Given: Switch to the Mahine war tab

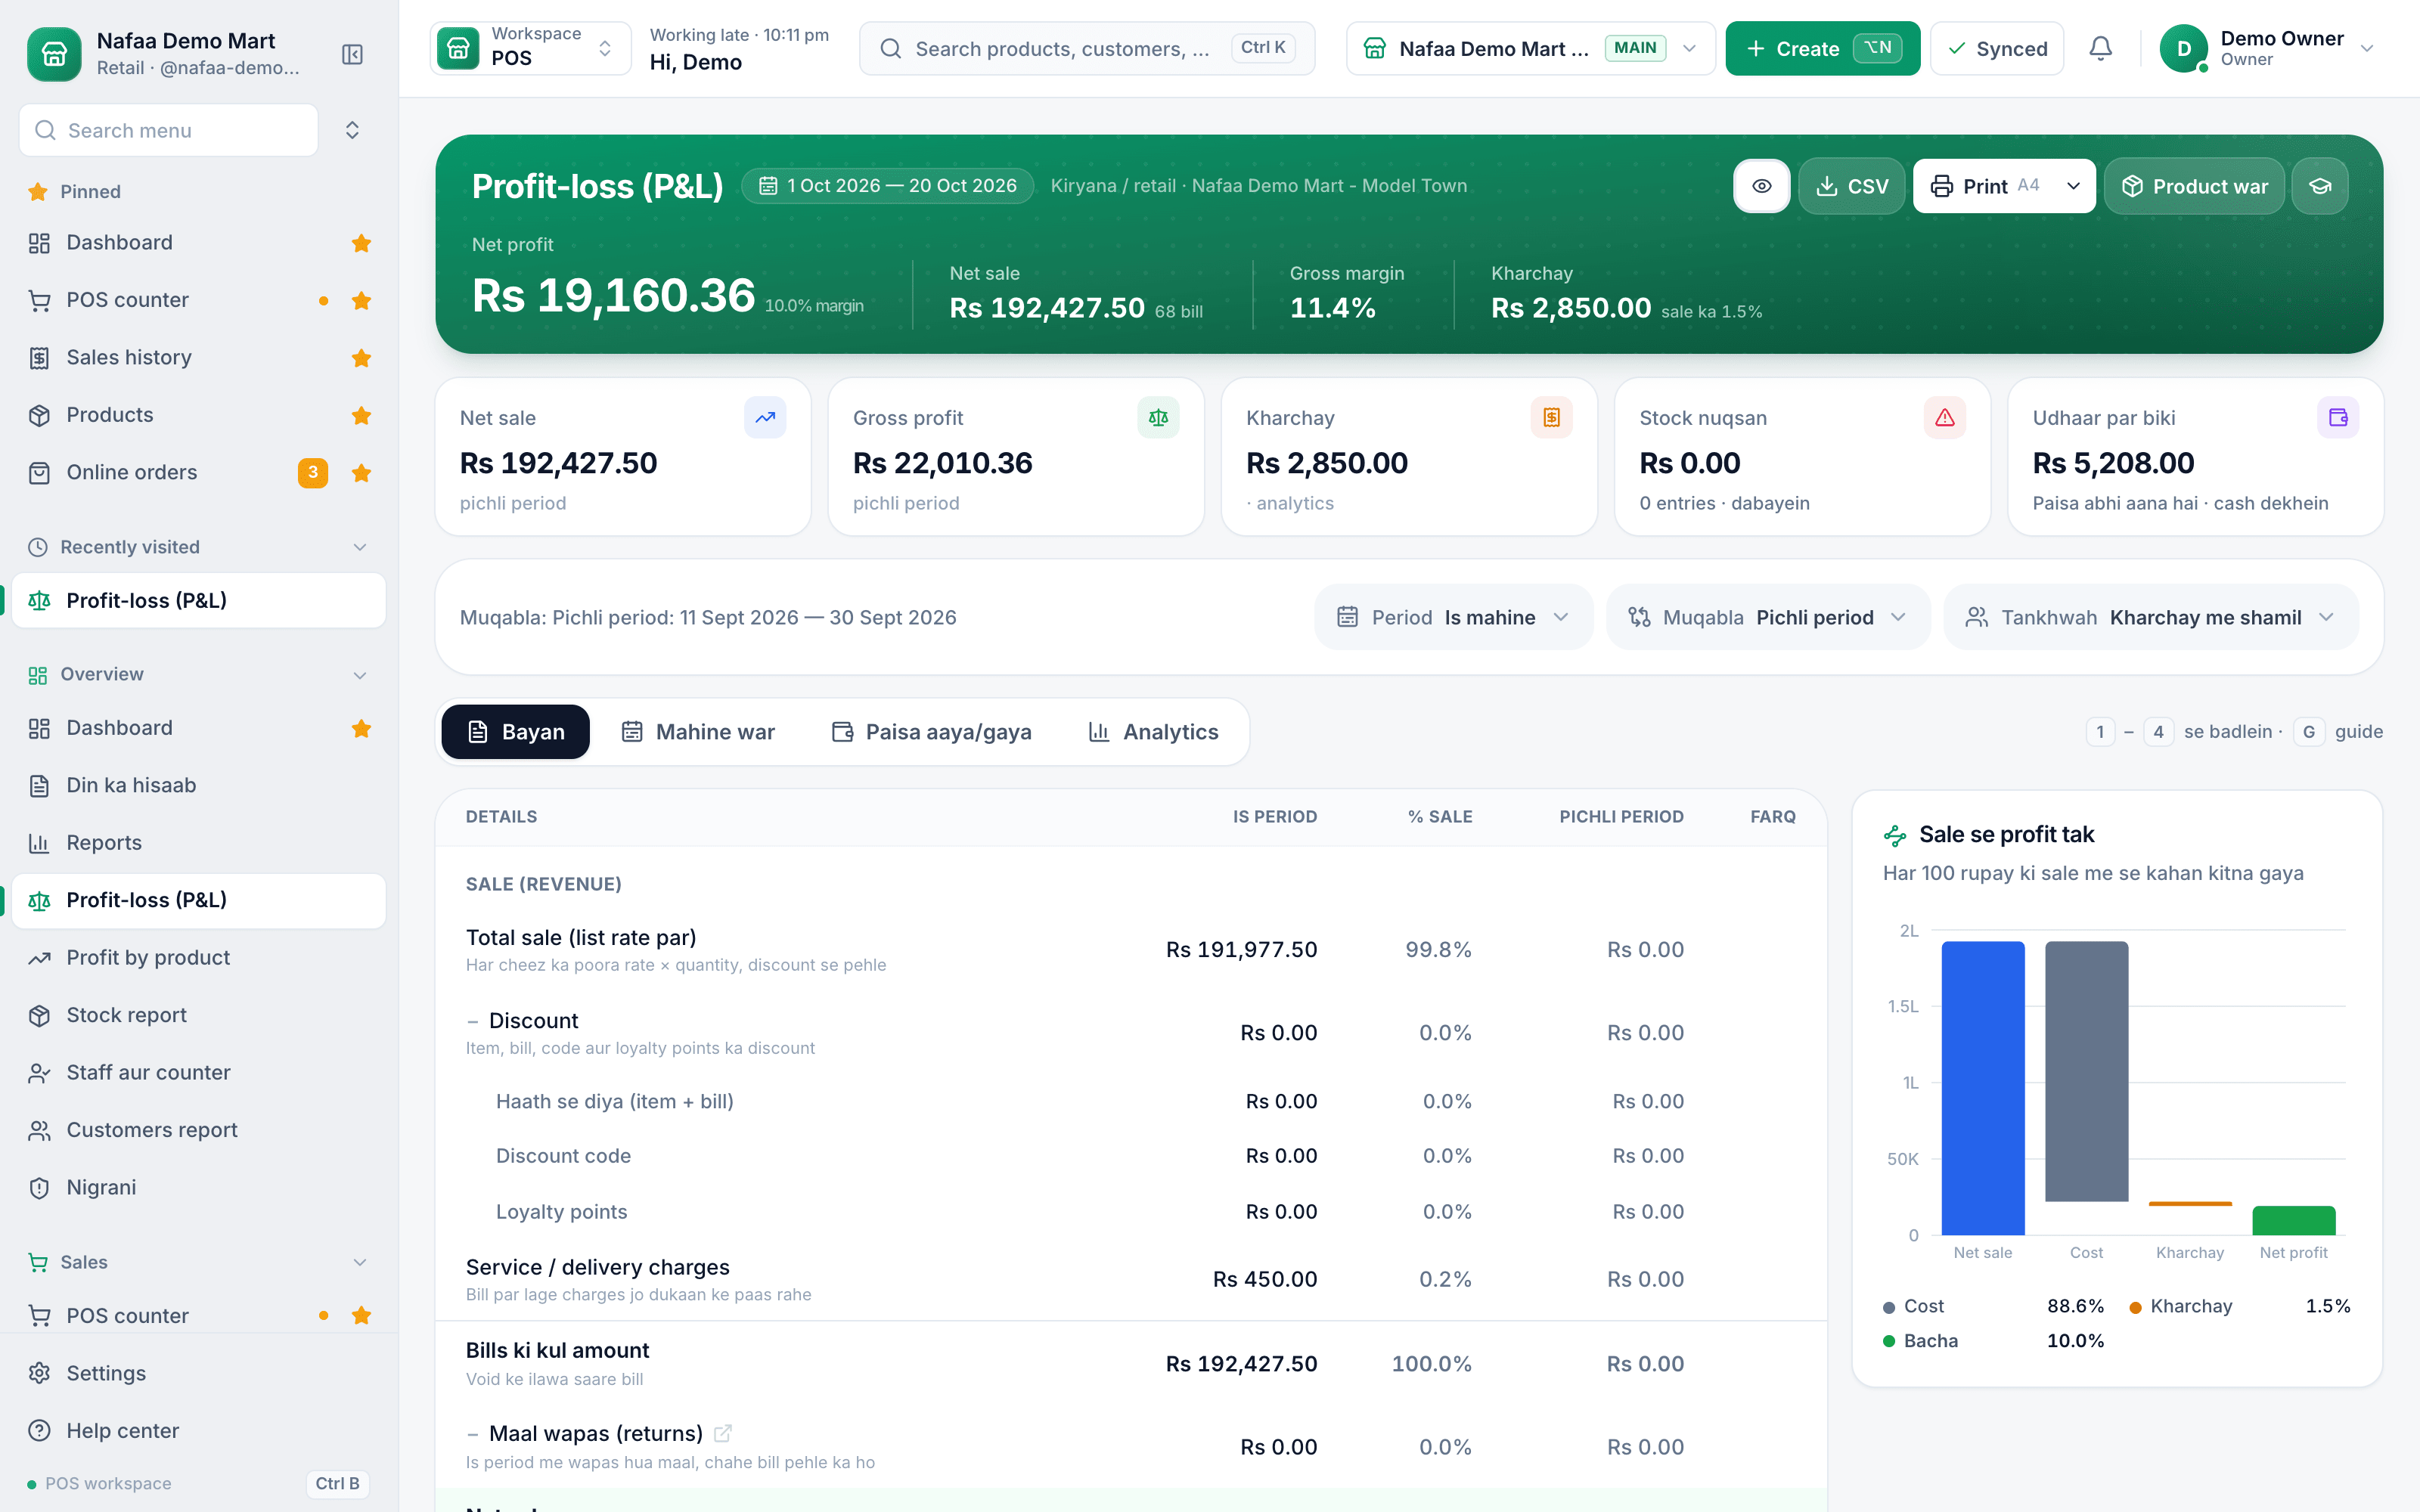Looking at the screenshot, I should [698, 732].
